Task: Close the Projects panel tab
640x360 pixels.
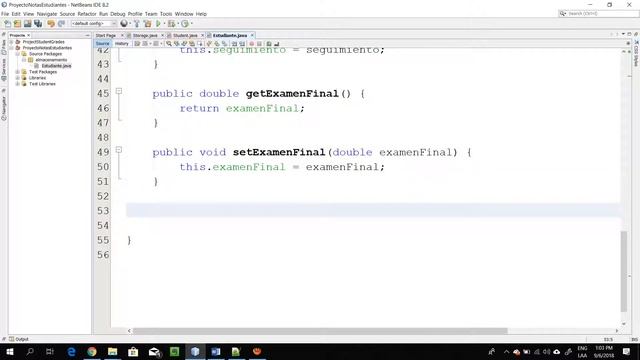Action: (29, 36)
